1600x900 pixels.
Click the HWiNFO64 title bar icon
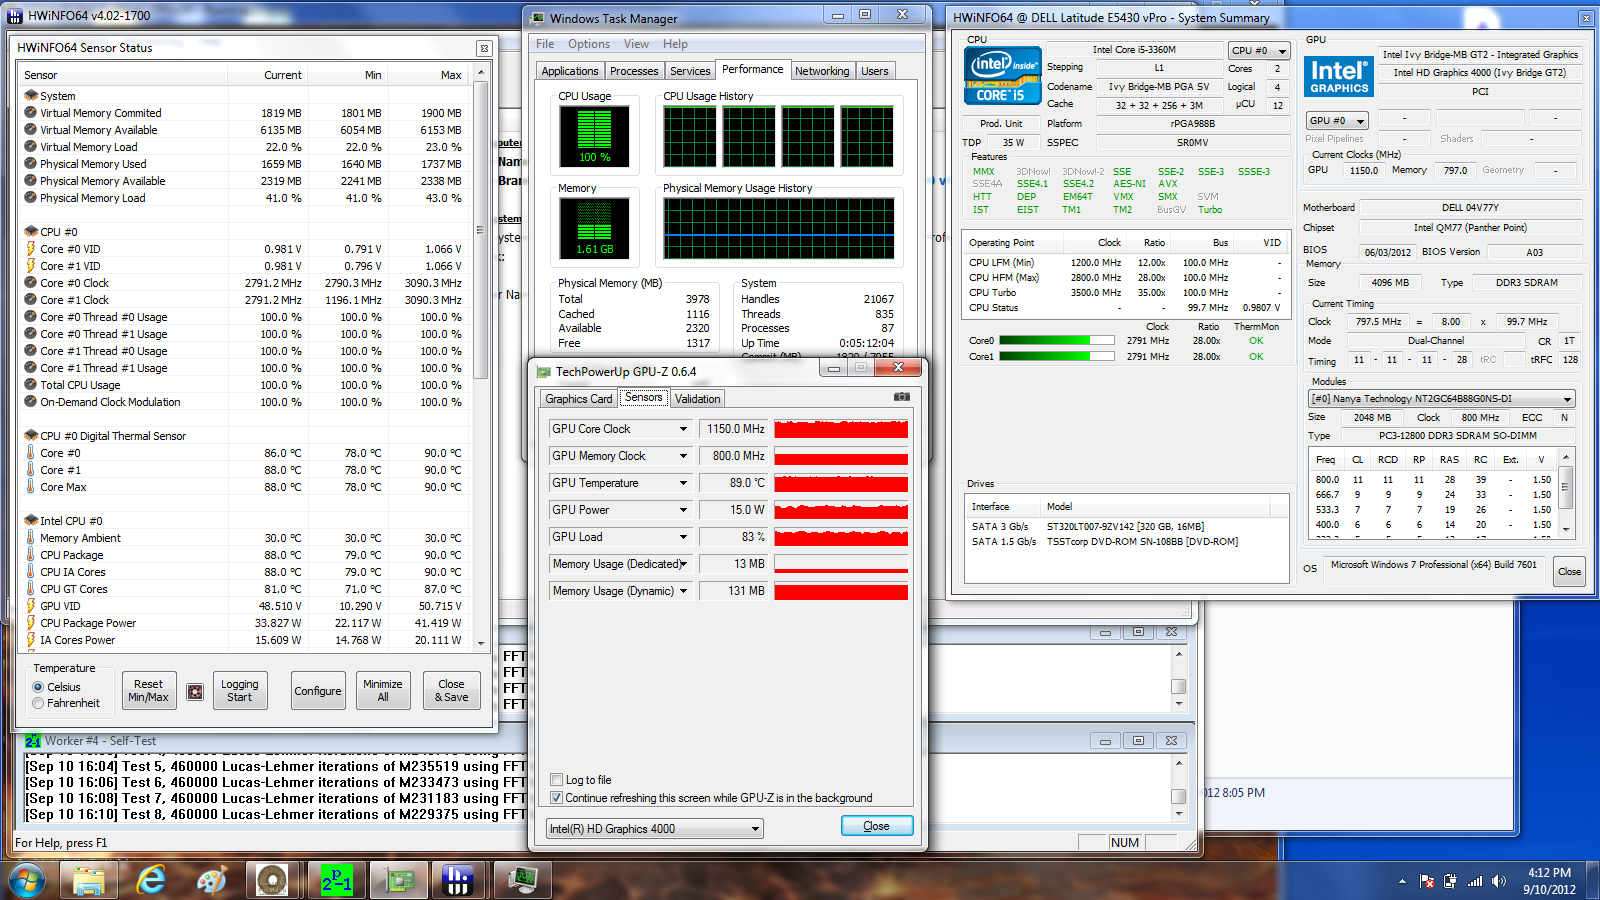point(14,16)
